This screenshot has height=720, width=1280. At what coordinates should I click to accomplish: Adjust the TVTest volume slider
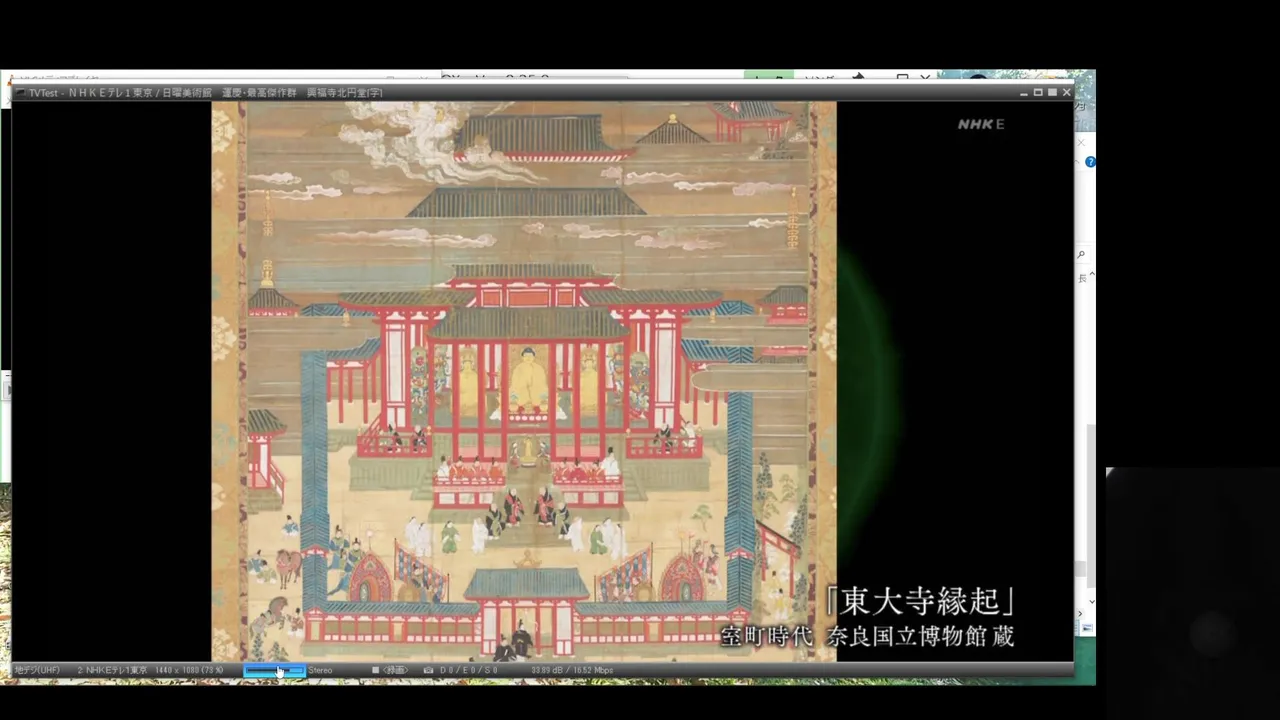275,670
